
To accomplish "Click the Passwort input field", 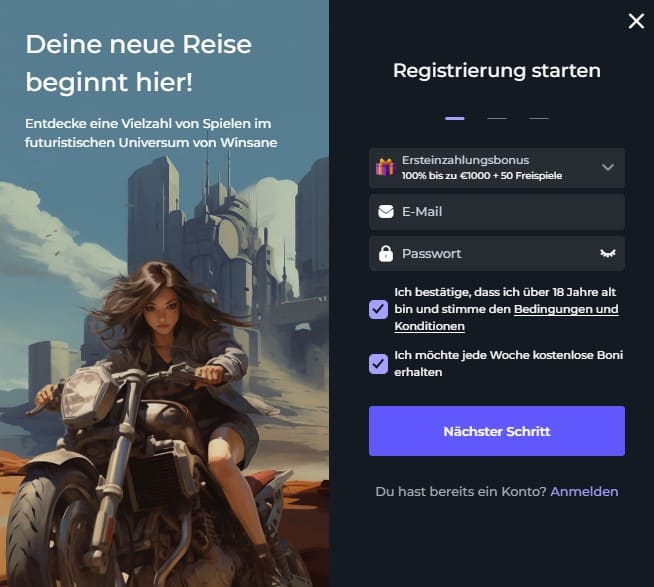I will coord(497,254).
